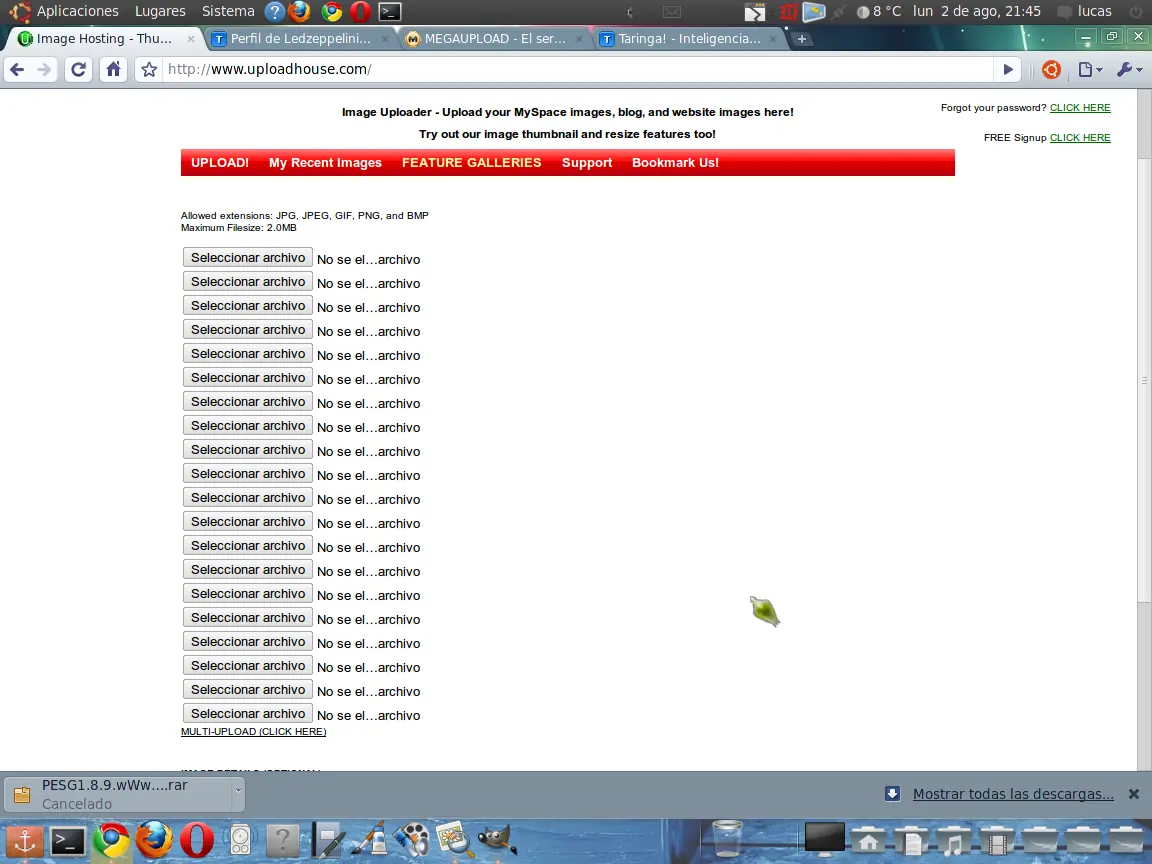Expand the download item options arrow
Viewport: 1152px width, 864px height.
pyautogui.click(x=237, y=791)
